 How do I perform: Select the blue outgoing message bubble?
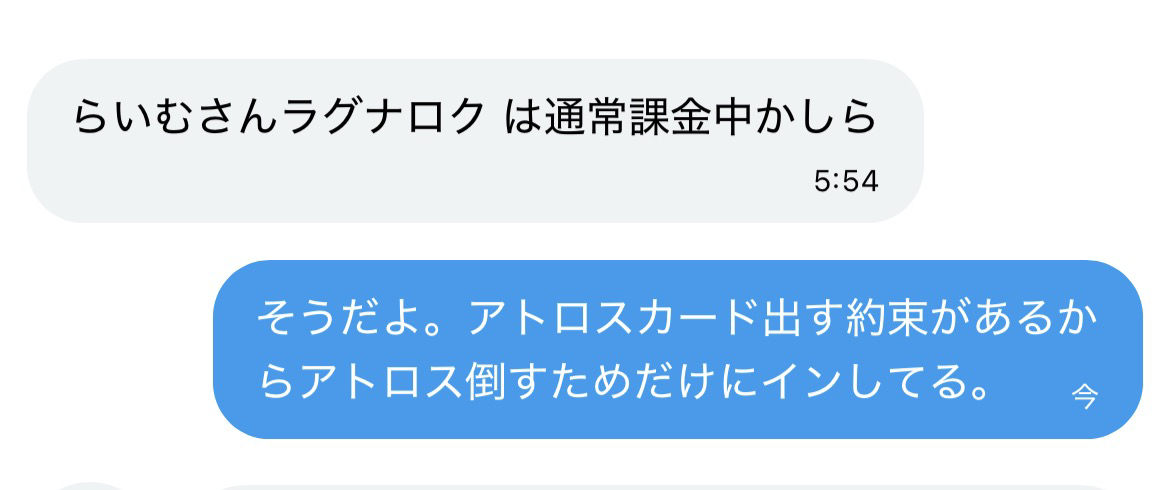[x=678, y=349]
